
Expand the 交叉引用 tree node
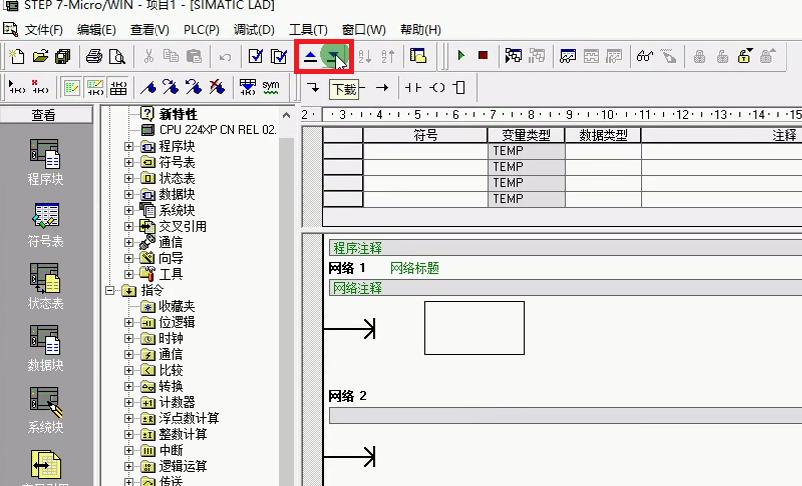coord(129,226)
